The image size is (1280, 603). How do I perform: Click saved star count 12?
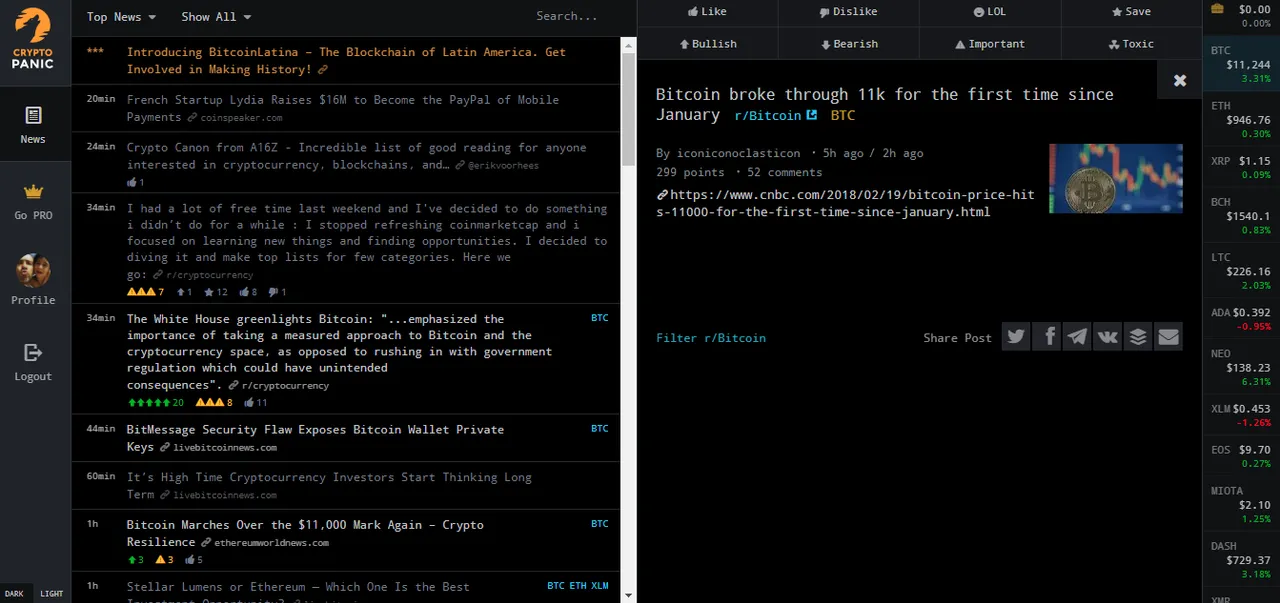point(215,292)
